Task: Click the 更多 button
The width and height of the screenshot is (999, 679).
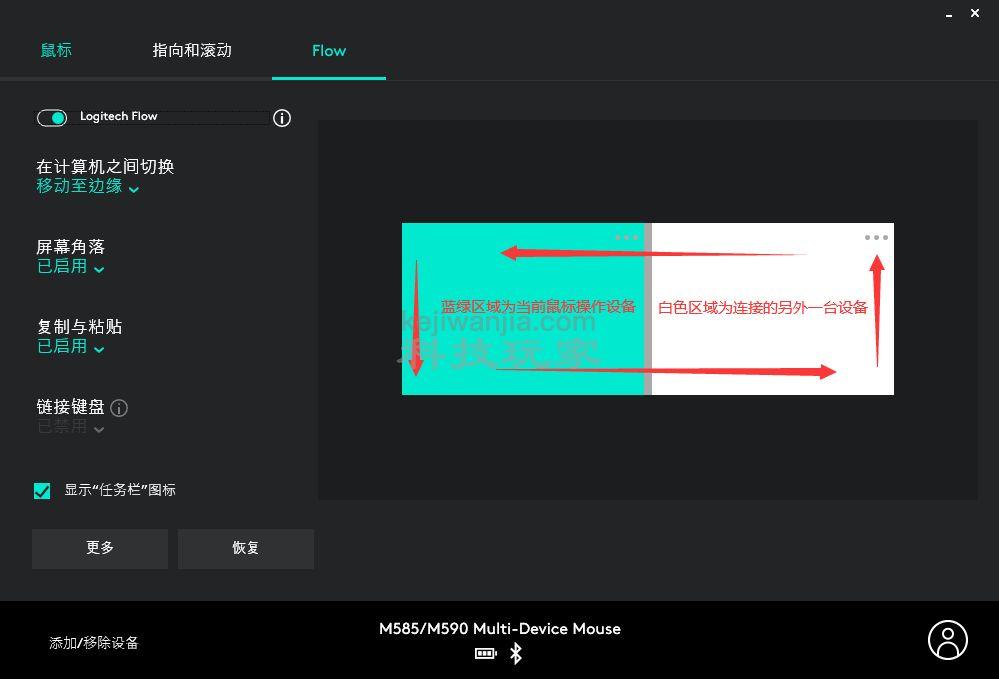Action: [x=99, y=548]
